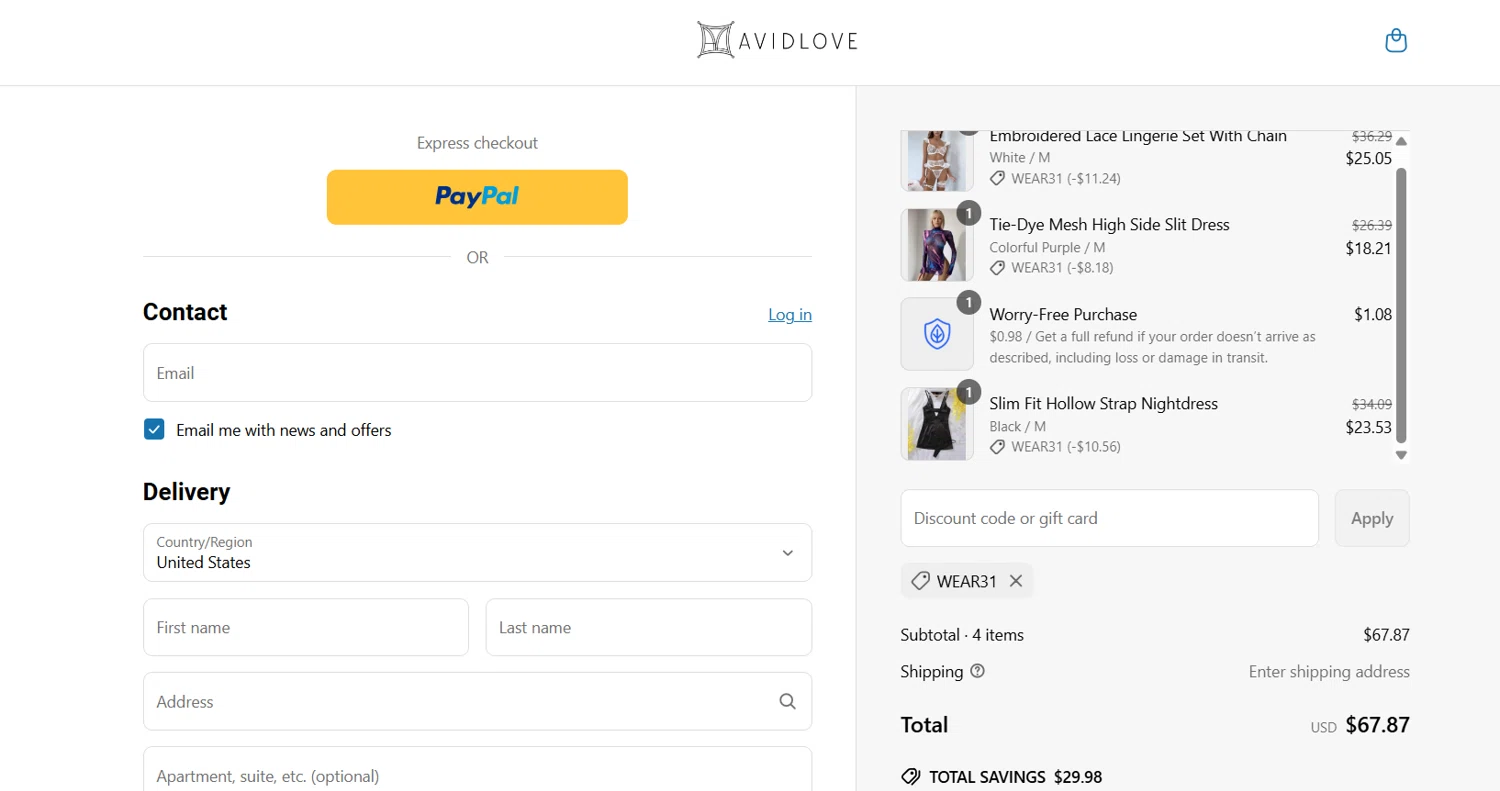Click the address search magnifier icon
The image size is (1500, 791).
(x=788, y=701)
